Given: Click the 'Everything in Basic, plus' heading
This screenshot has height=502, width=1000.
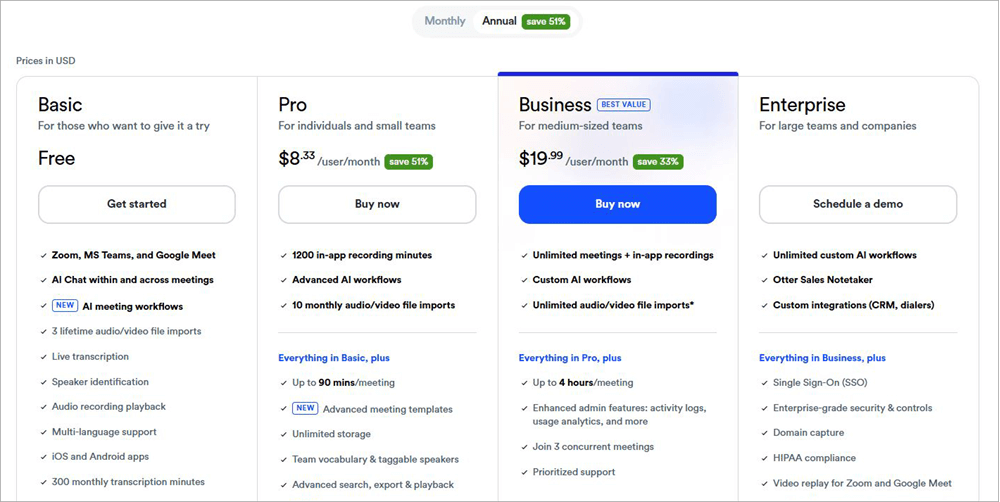Looking at the screenshot, I should click(334, 358).
